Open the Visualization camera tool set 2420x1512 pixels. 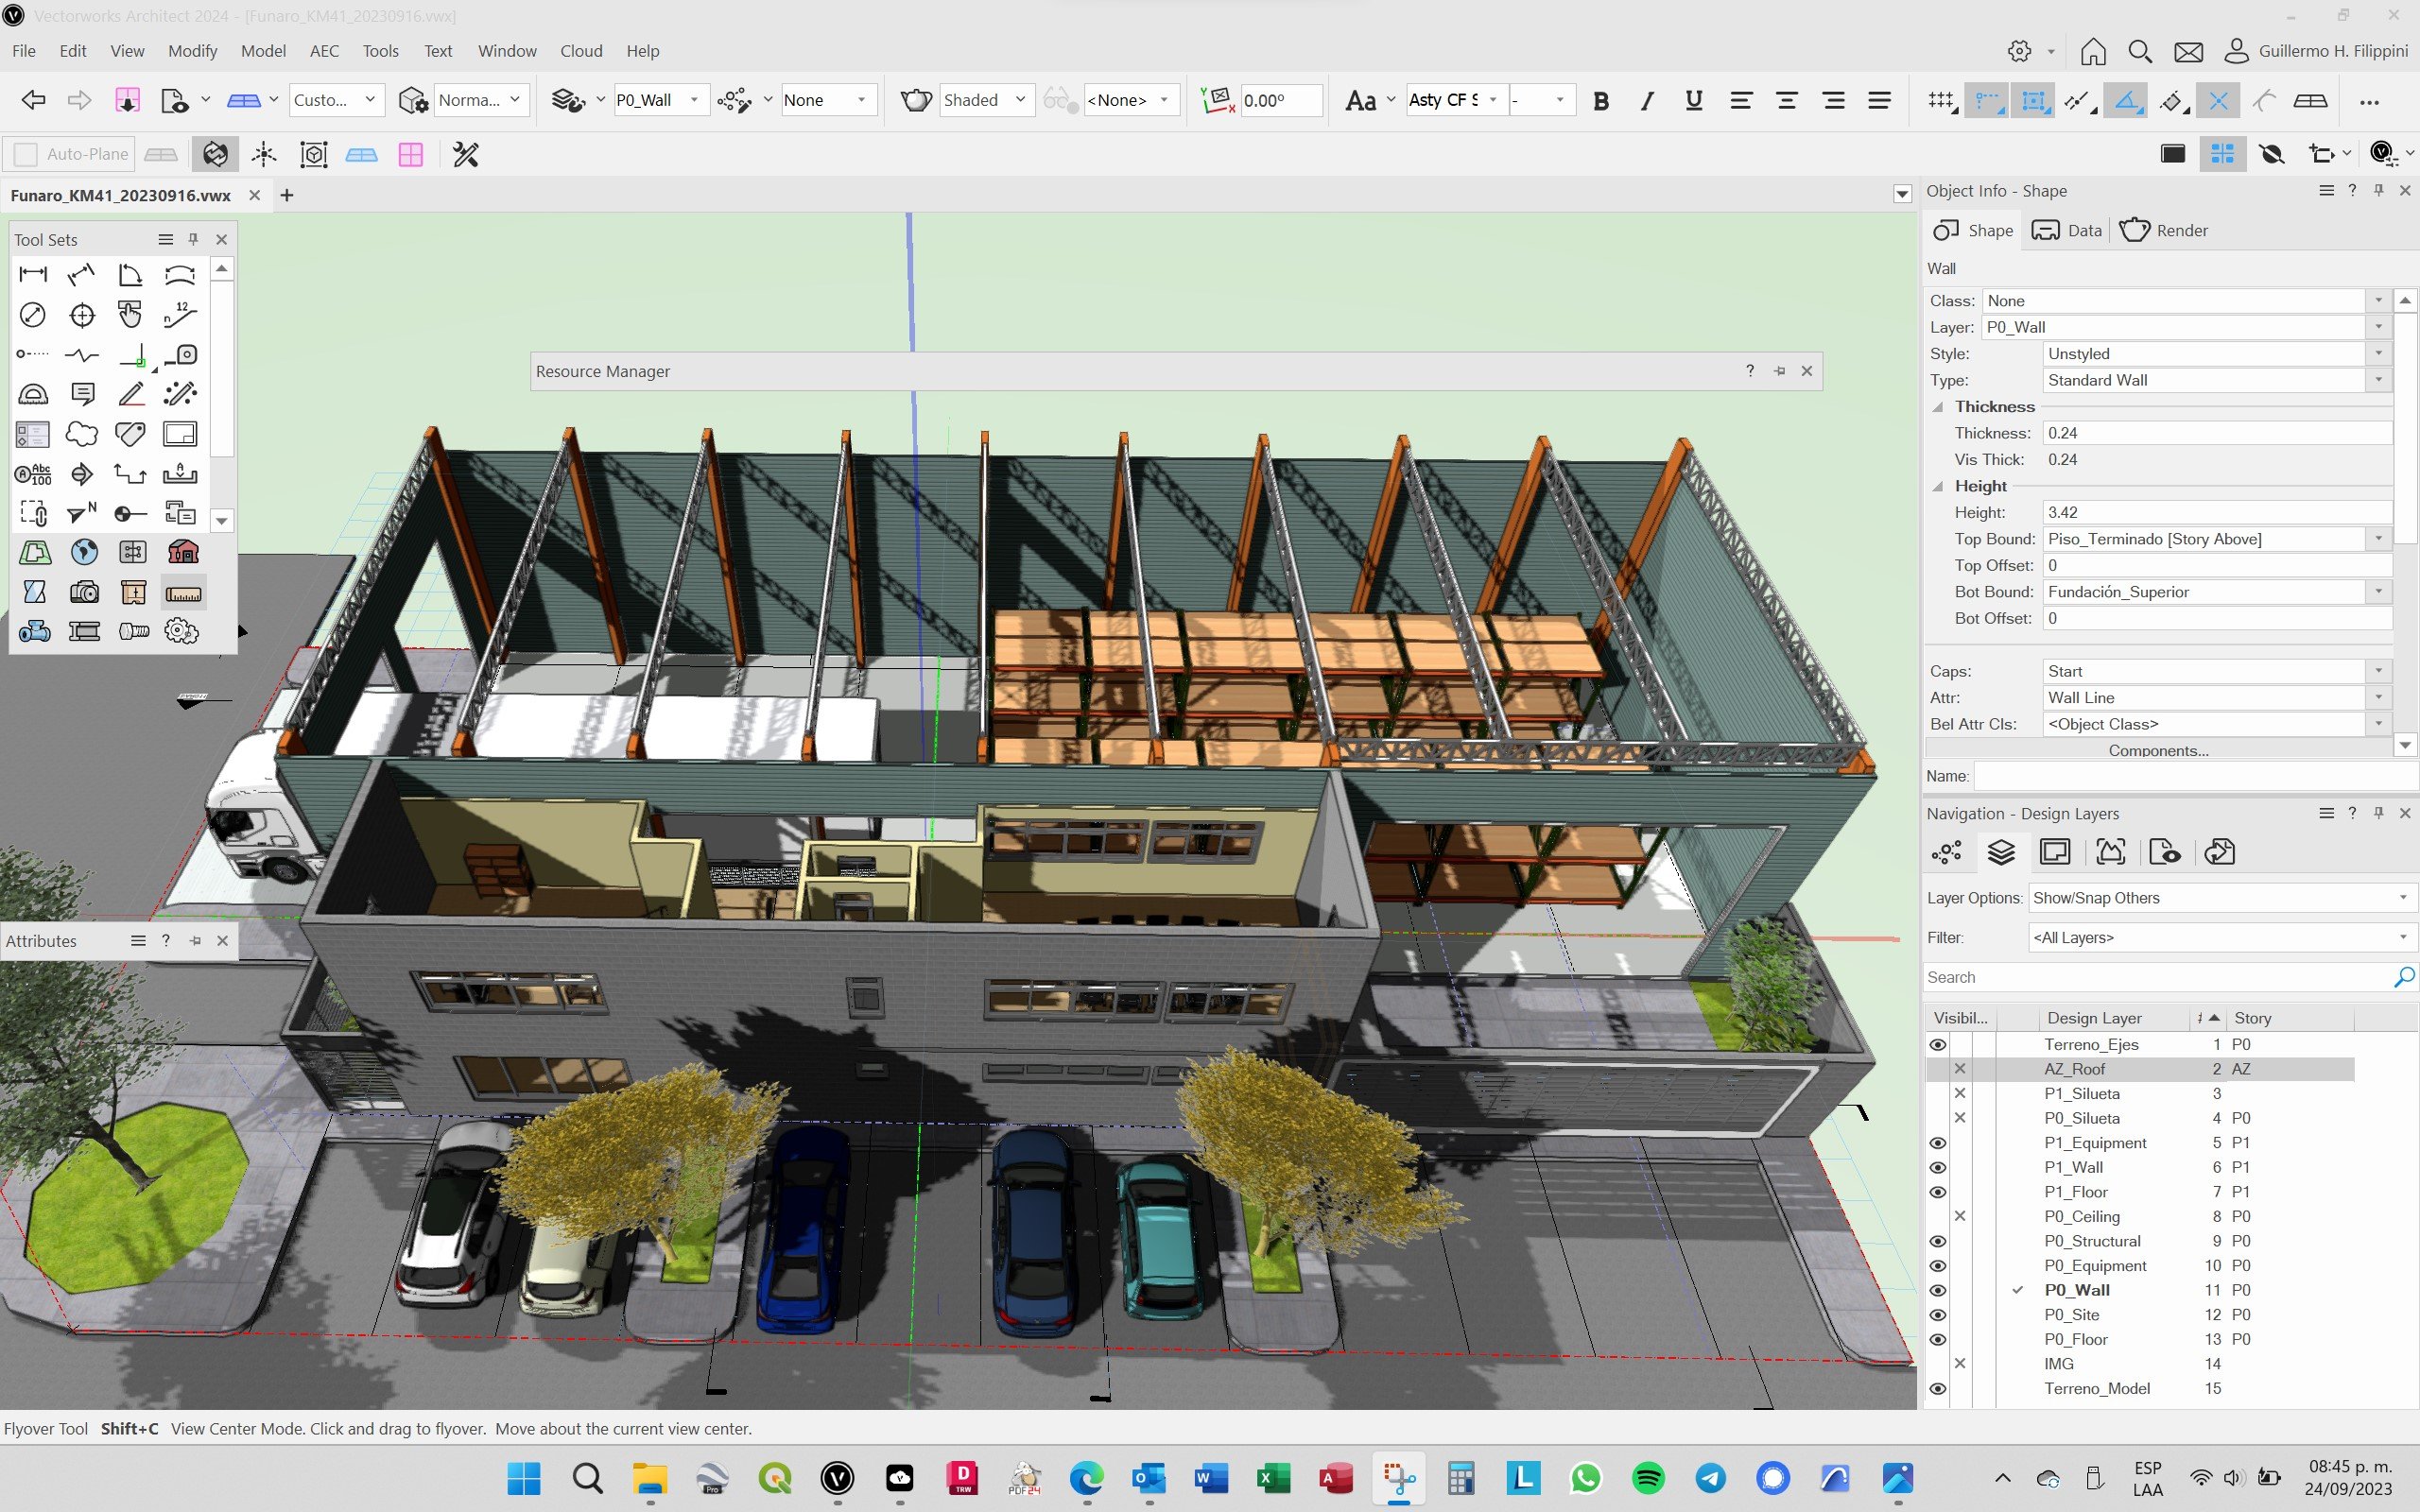[x=84, y=593]
